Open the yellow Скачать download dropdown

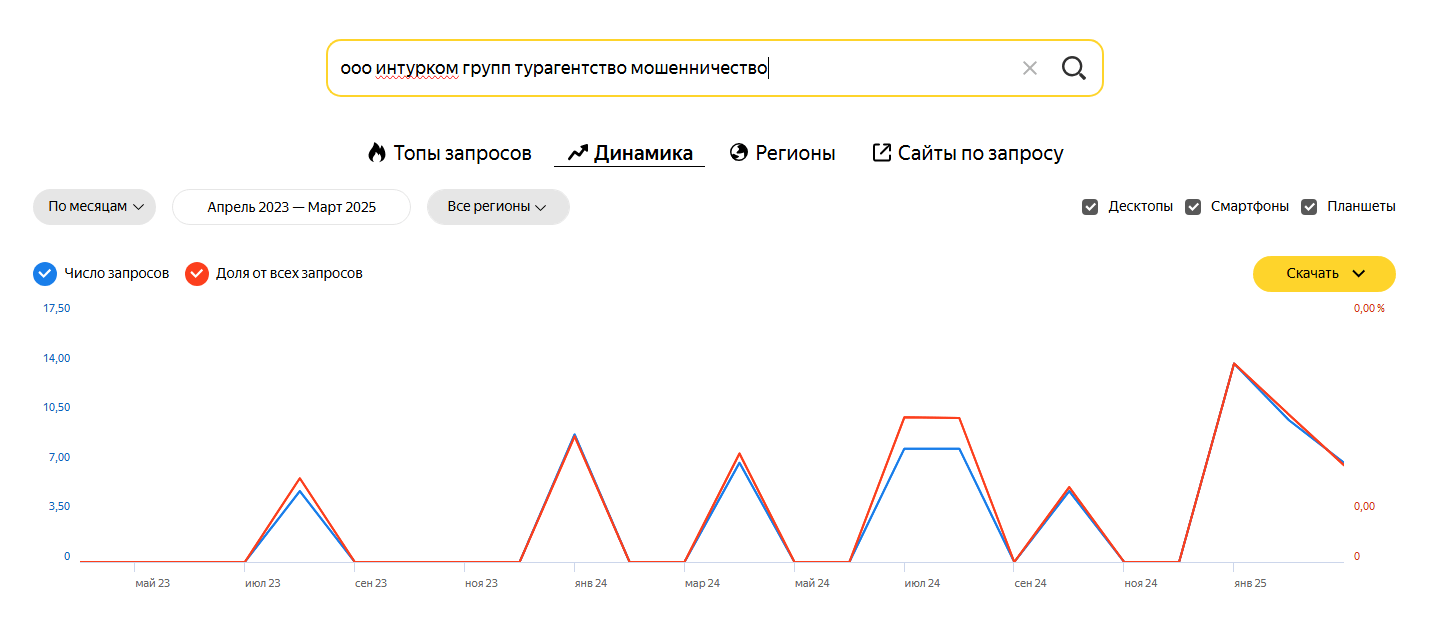coord(1323,274)
